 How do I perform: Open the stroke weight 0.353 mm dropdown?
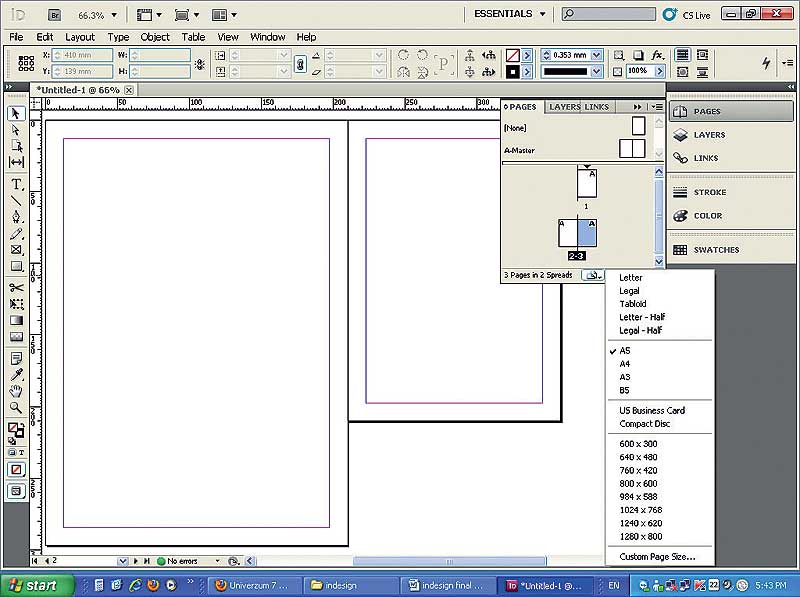point(596,55)
